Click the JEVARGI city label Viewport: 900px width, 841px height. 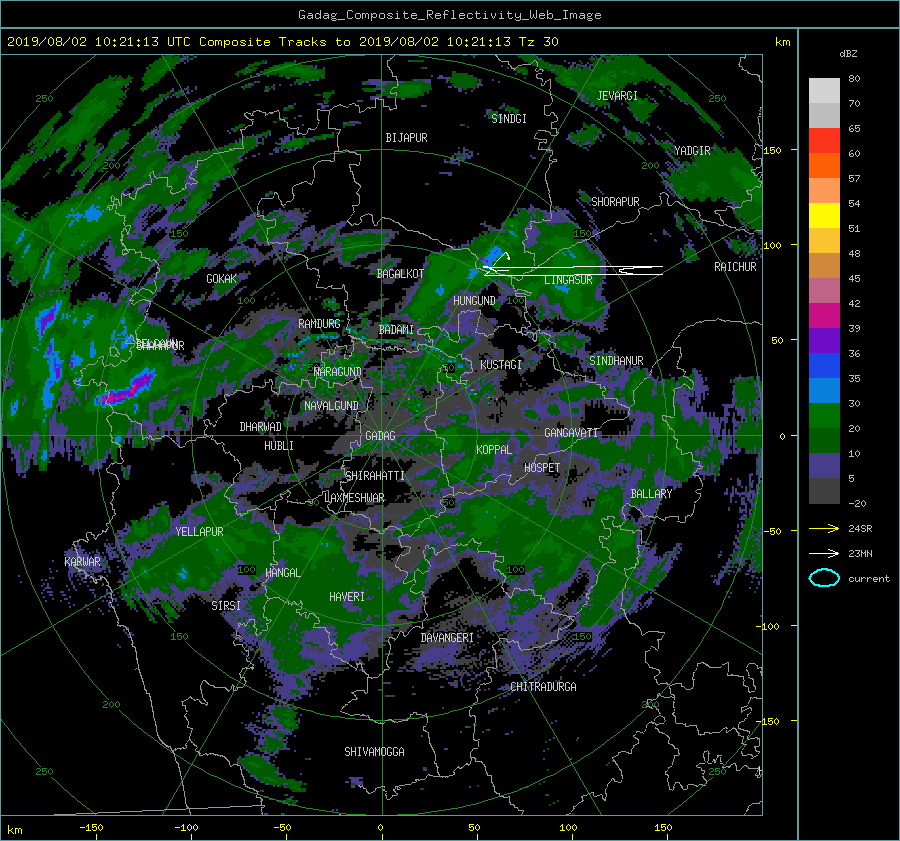click(x=617, y=96)
